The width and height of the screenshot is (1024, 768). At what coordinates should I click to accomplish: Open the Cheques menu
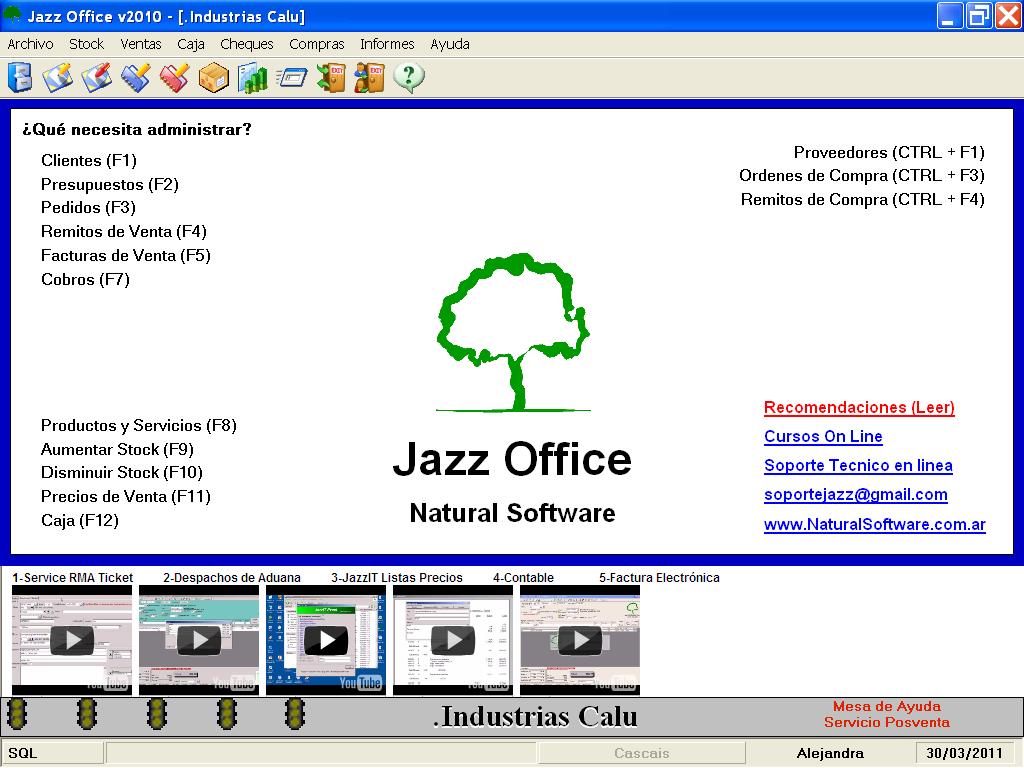click(247, 44)
